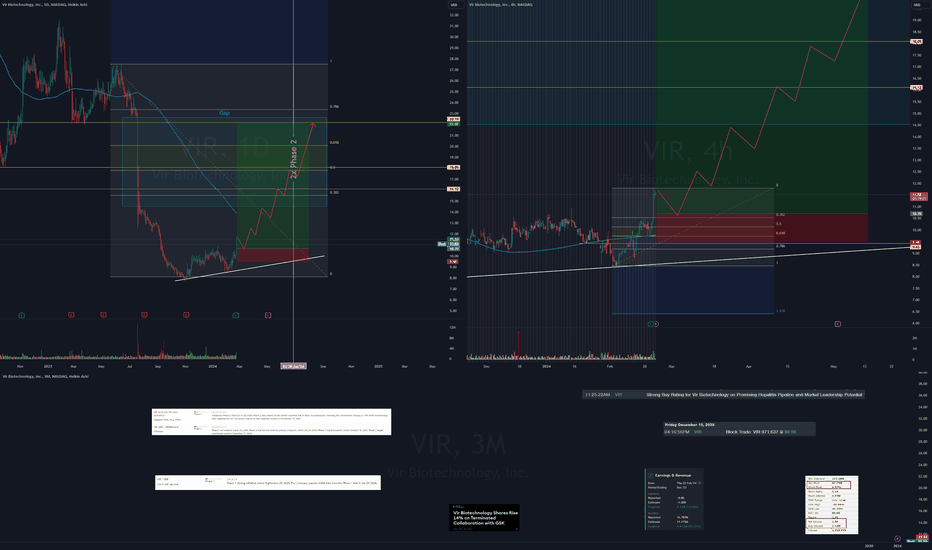
Task: Select the '2X Phase 2' vertical line text
Action: [293, 159]
